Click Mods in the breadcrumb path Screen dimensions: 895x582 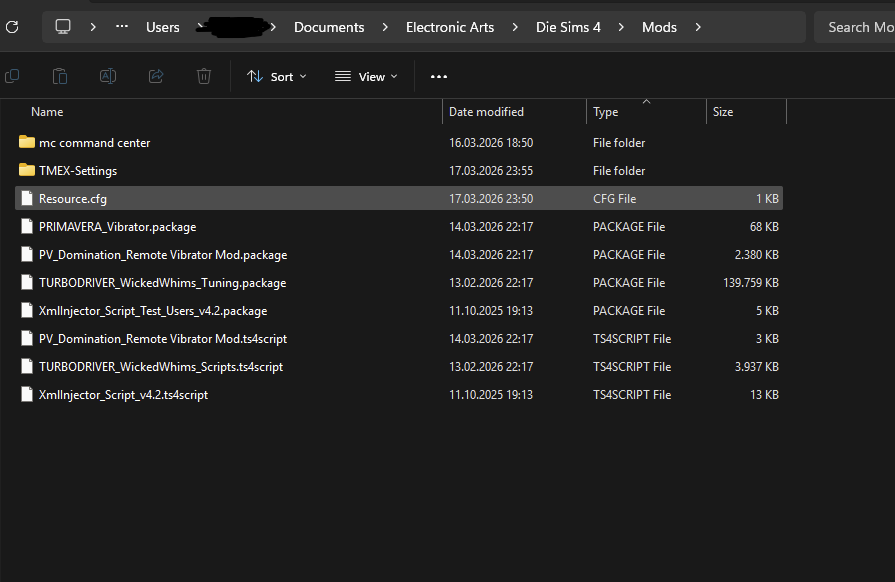[x=659, y=27]
